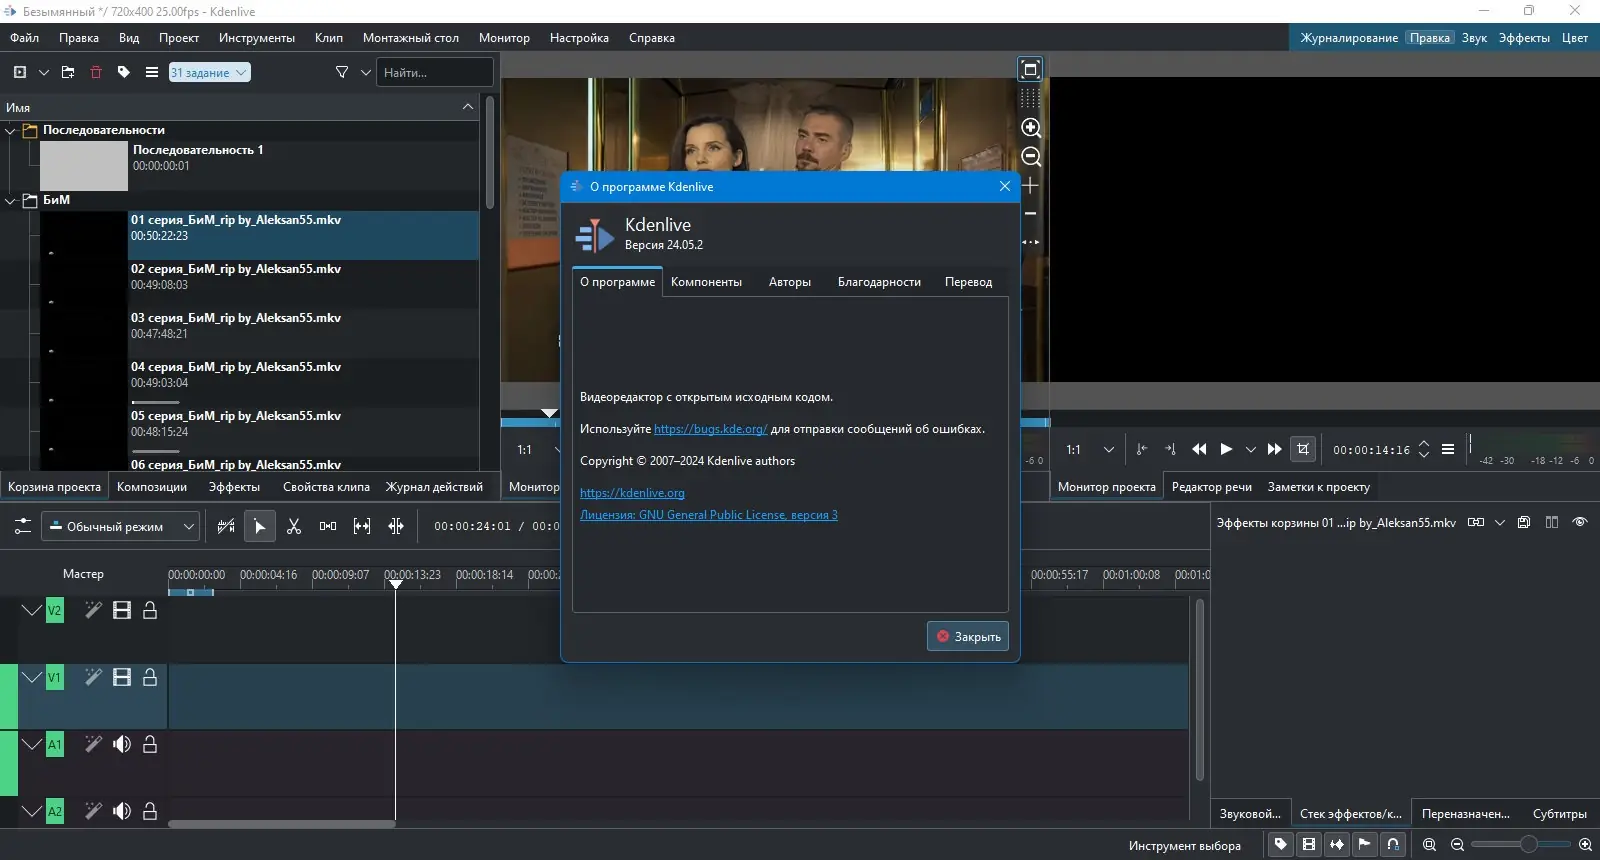The height and width of the screenshot is (860, 1600).
Task: Collapse the V1 track chevron
Action: point(31,677)
